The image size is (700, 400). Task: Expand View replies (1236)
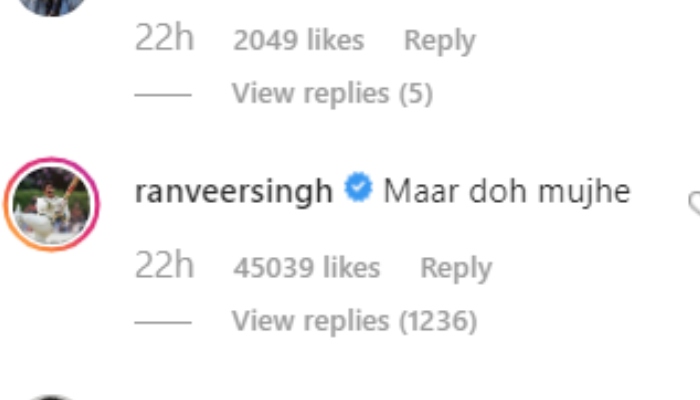click(x=354, y=321)
